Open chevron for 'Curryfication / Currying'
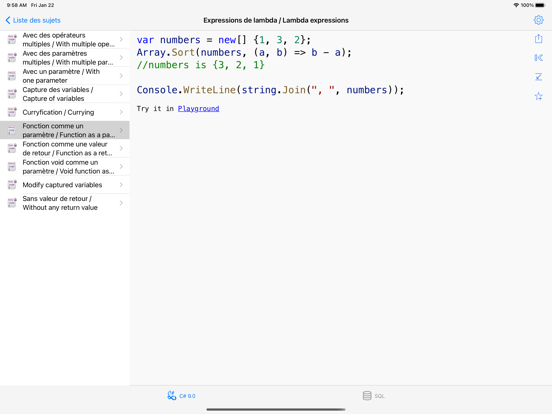 pyautogui.click(x=121, y=112)
